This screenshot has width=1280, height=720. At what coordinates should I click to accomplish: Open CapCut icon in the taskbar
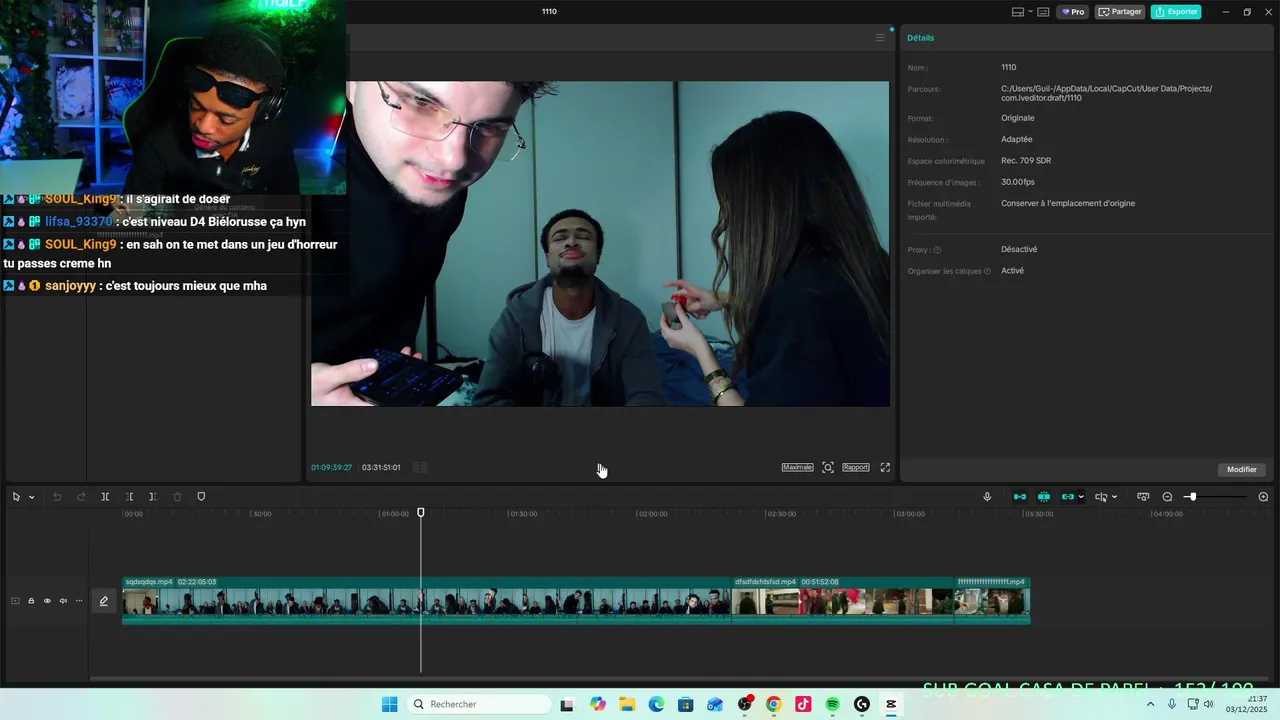891,704
